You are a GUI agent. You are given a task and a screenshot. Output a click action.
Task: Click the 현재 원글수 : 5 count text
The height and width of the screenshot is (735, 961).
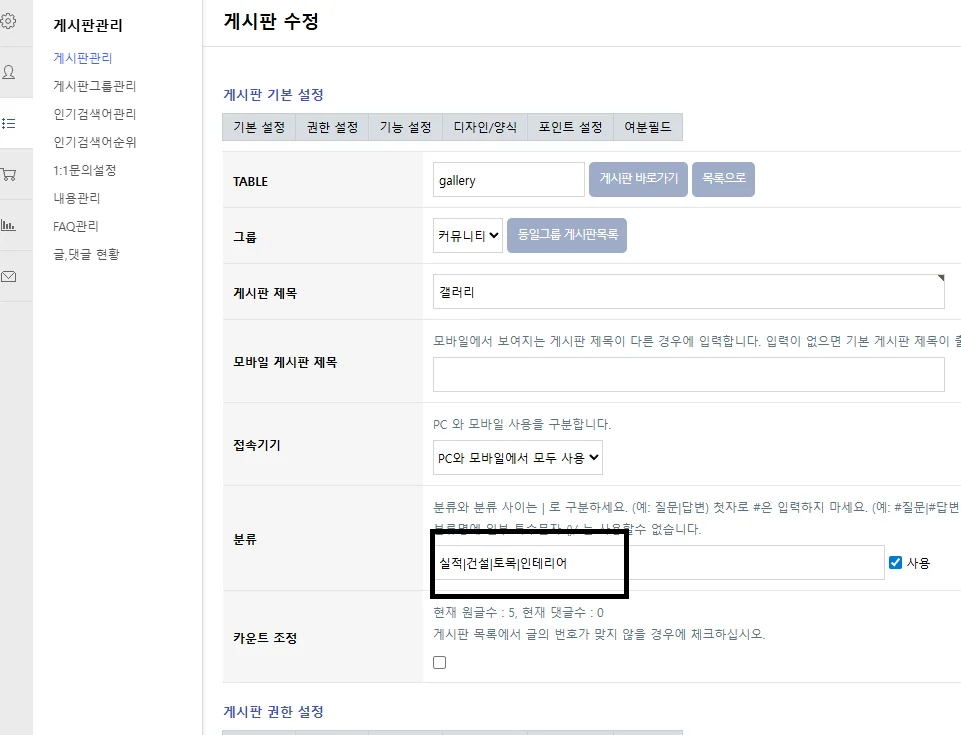(474, 612)
